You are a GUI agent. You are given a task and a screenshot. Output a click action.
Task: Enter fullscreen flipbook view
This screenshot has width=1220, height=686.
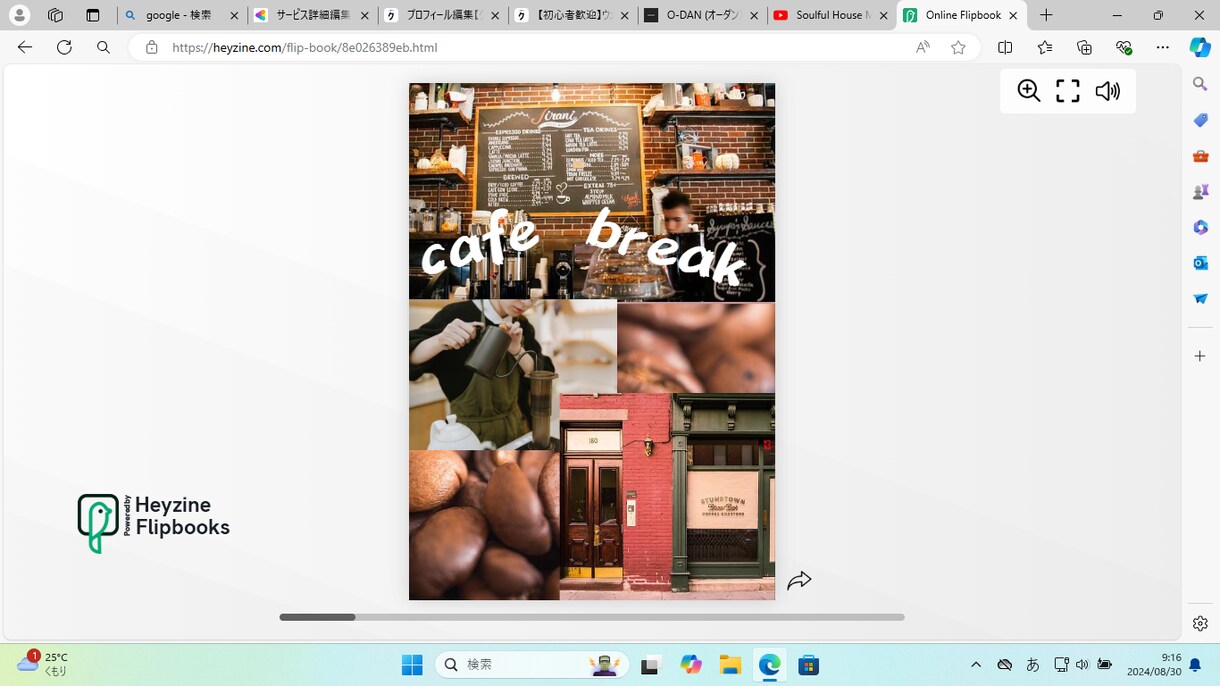point(1068,91)
